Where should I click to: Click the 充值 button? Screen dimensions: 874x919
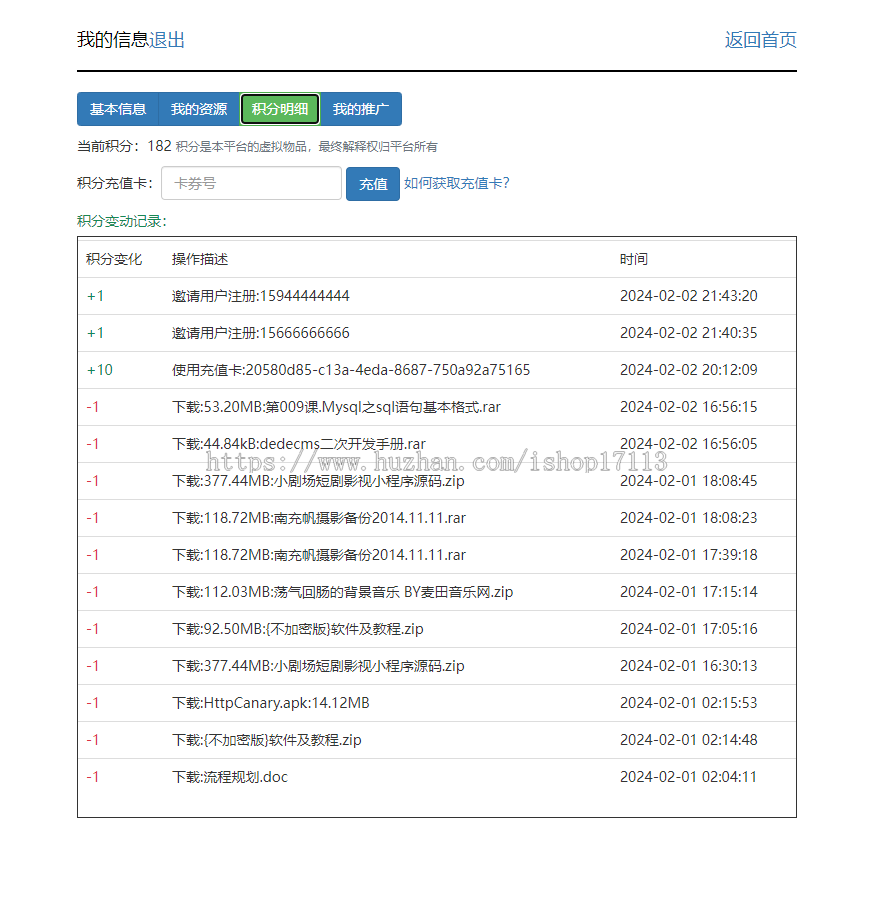pyautogui.click(x=373, y=184)
